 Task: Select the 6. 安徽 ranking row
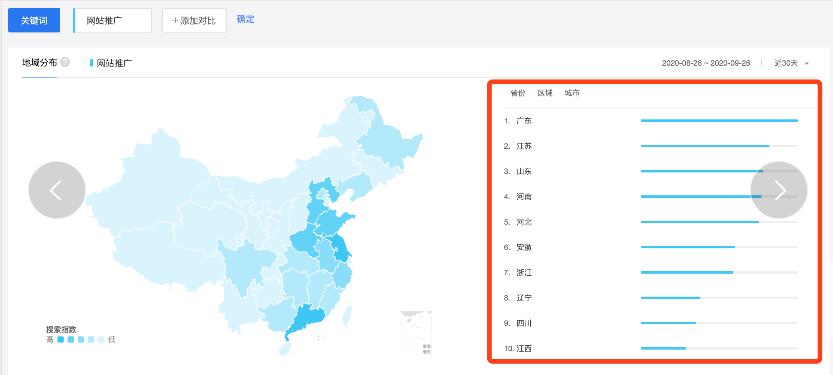click(x=651, y=247)
